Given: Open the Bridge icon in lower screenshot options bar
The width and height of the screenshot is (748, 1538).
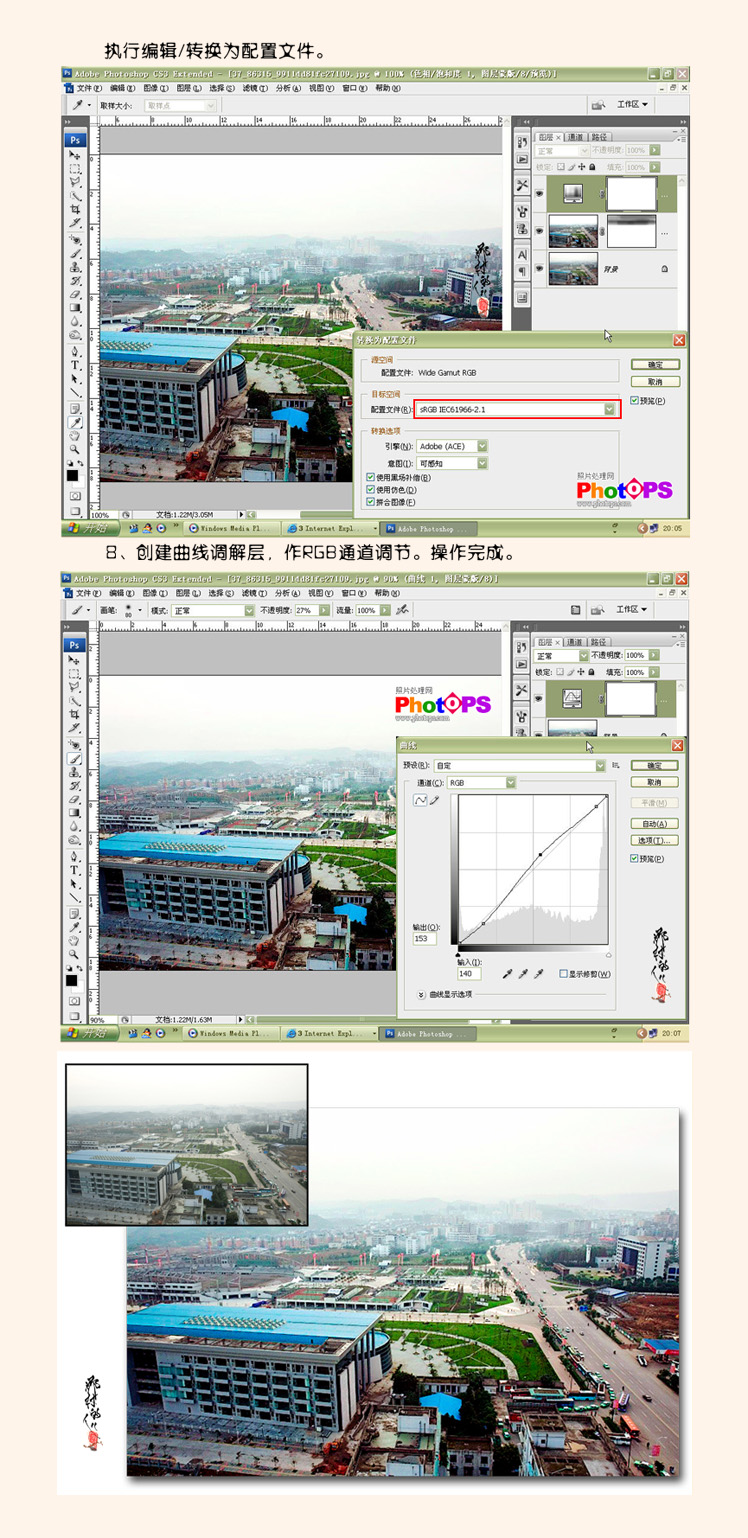Looking at the screenshot, I should click(x=598, y=610).
